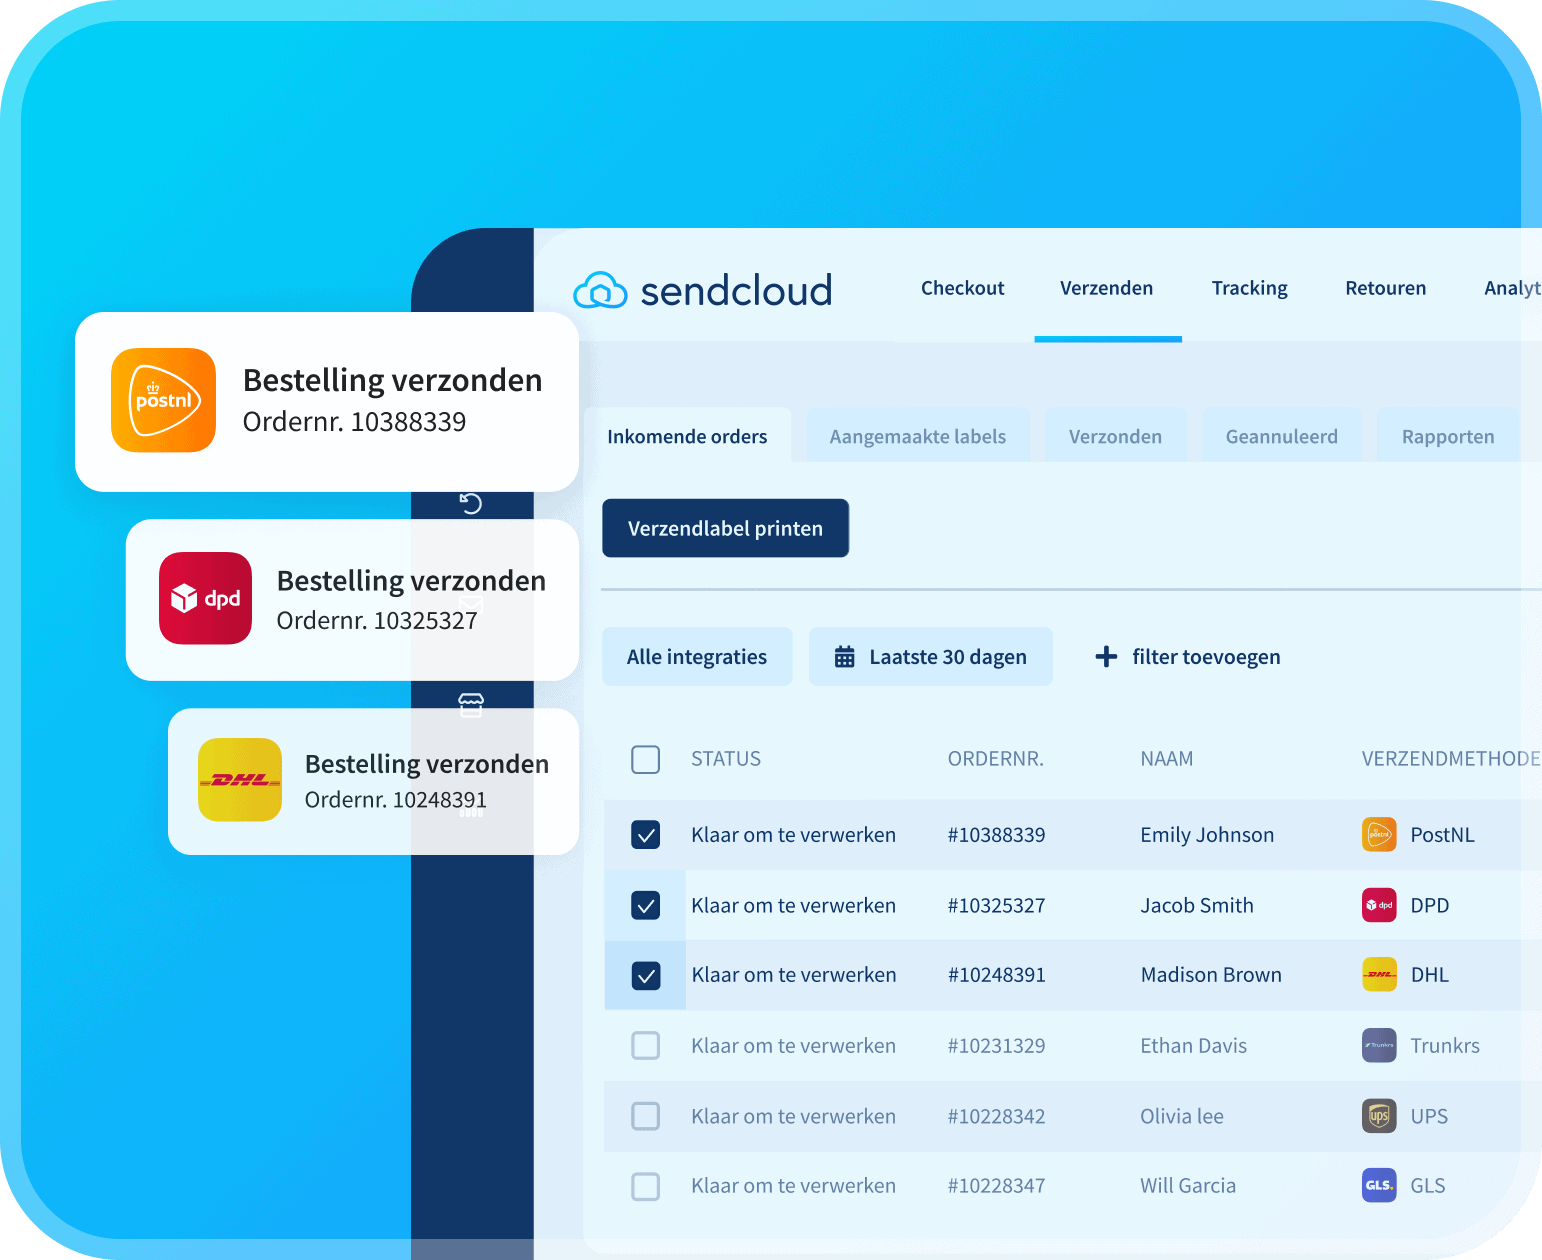Open the notification for Ordernr. 10248391
Screen dimensions: 1542x1260
tap(373, 781)
